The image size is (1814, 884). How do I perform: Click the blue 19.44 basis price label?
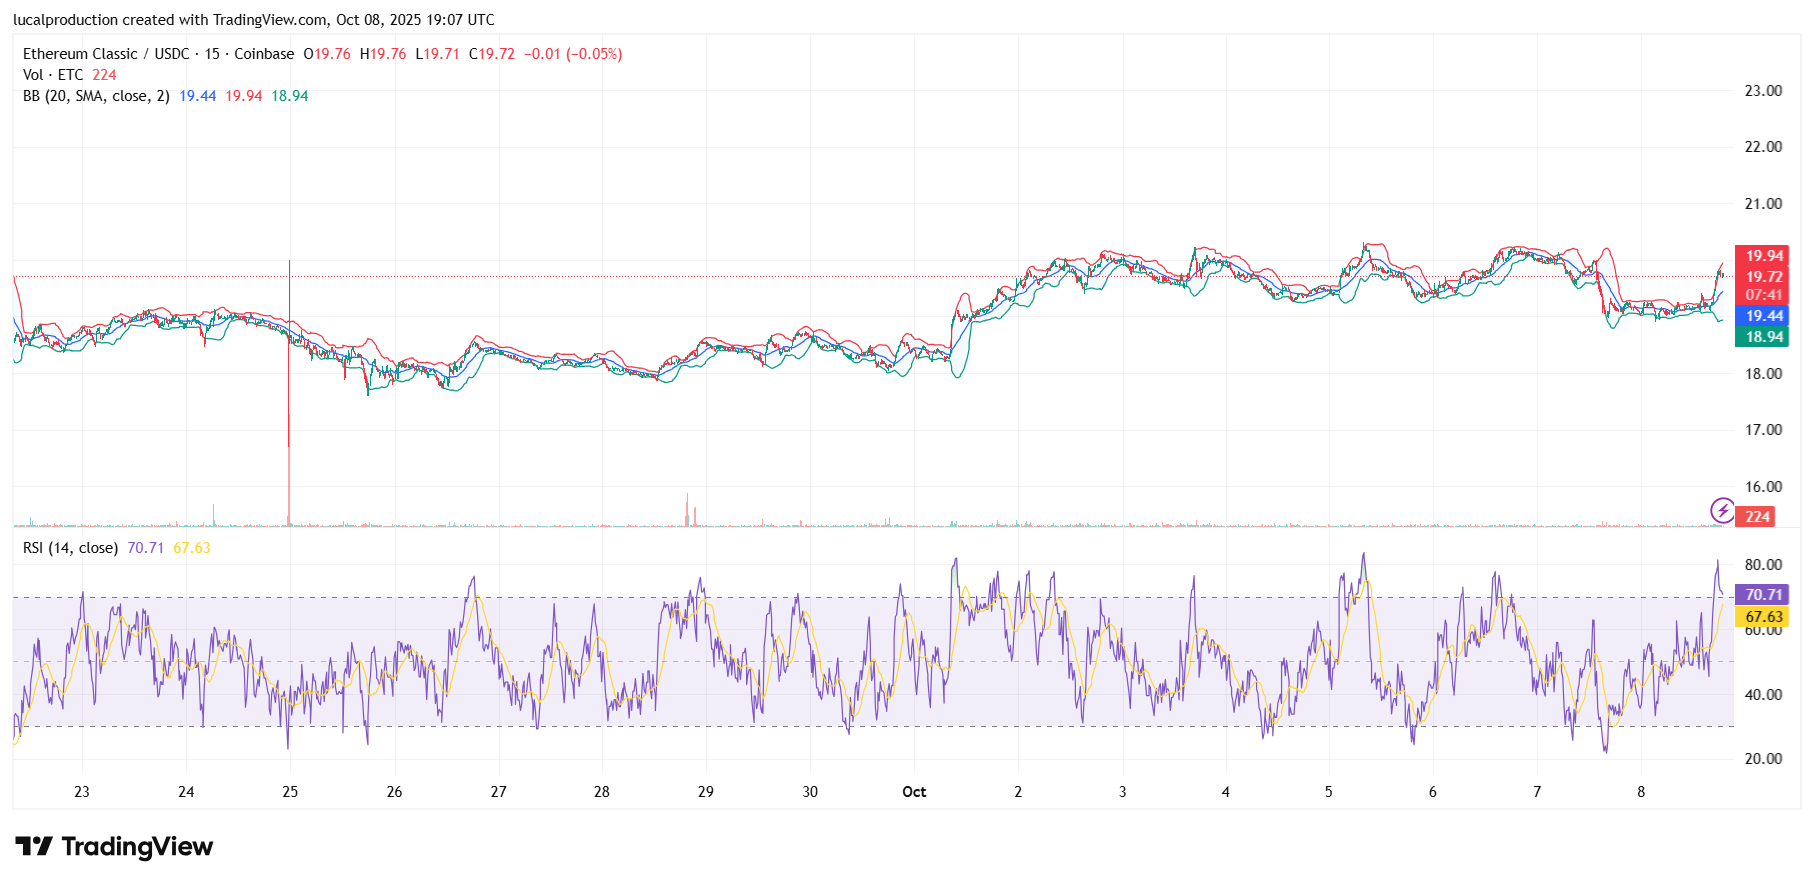tap(1763, 316)
